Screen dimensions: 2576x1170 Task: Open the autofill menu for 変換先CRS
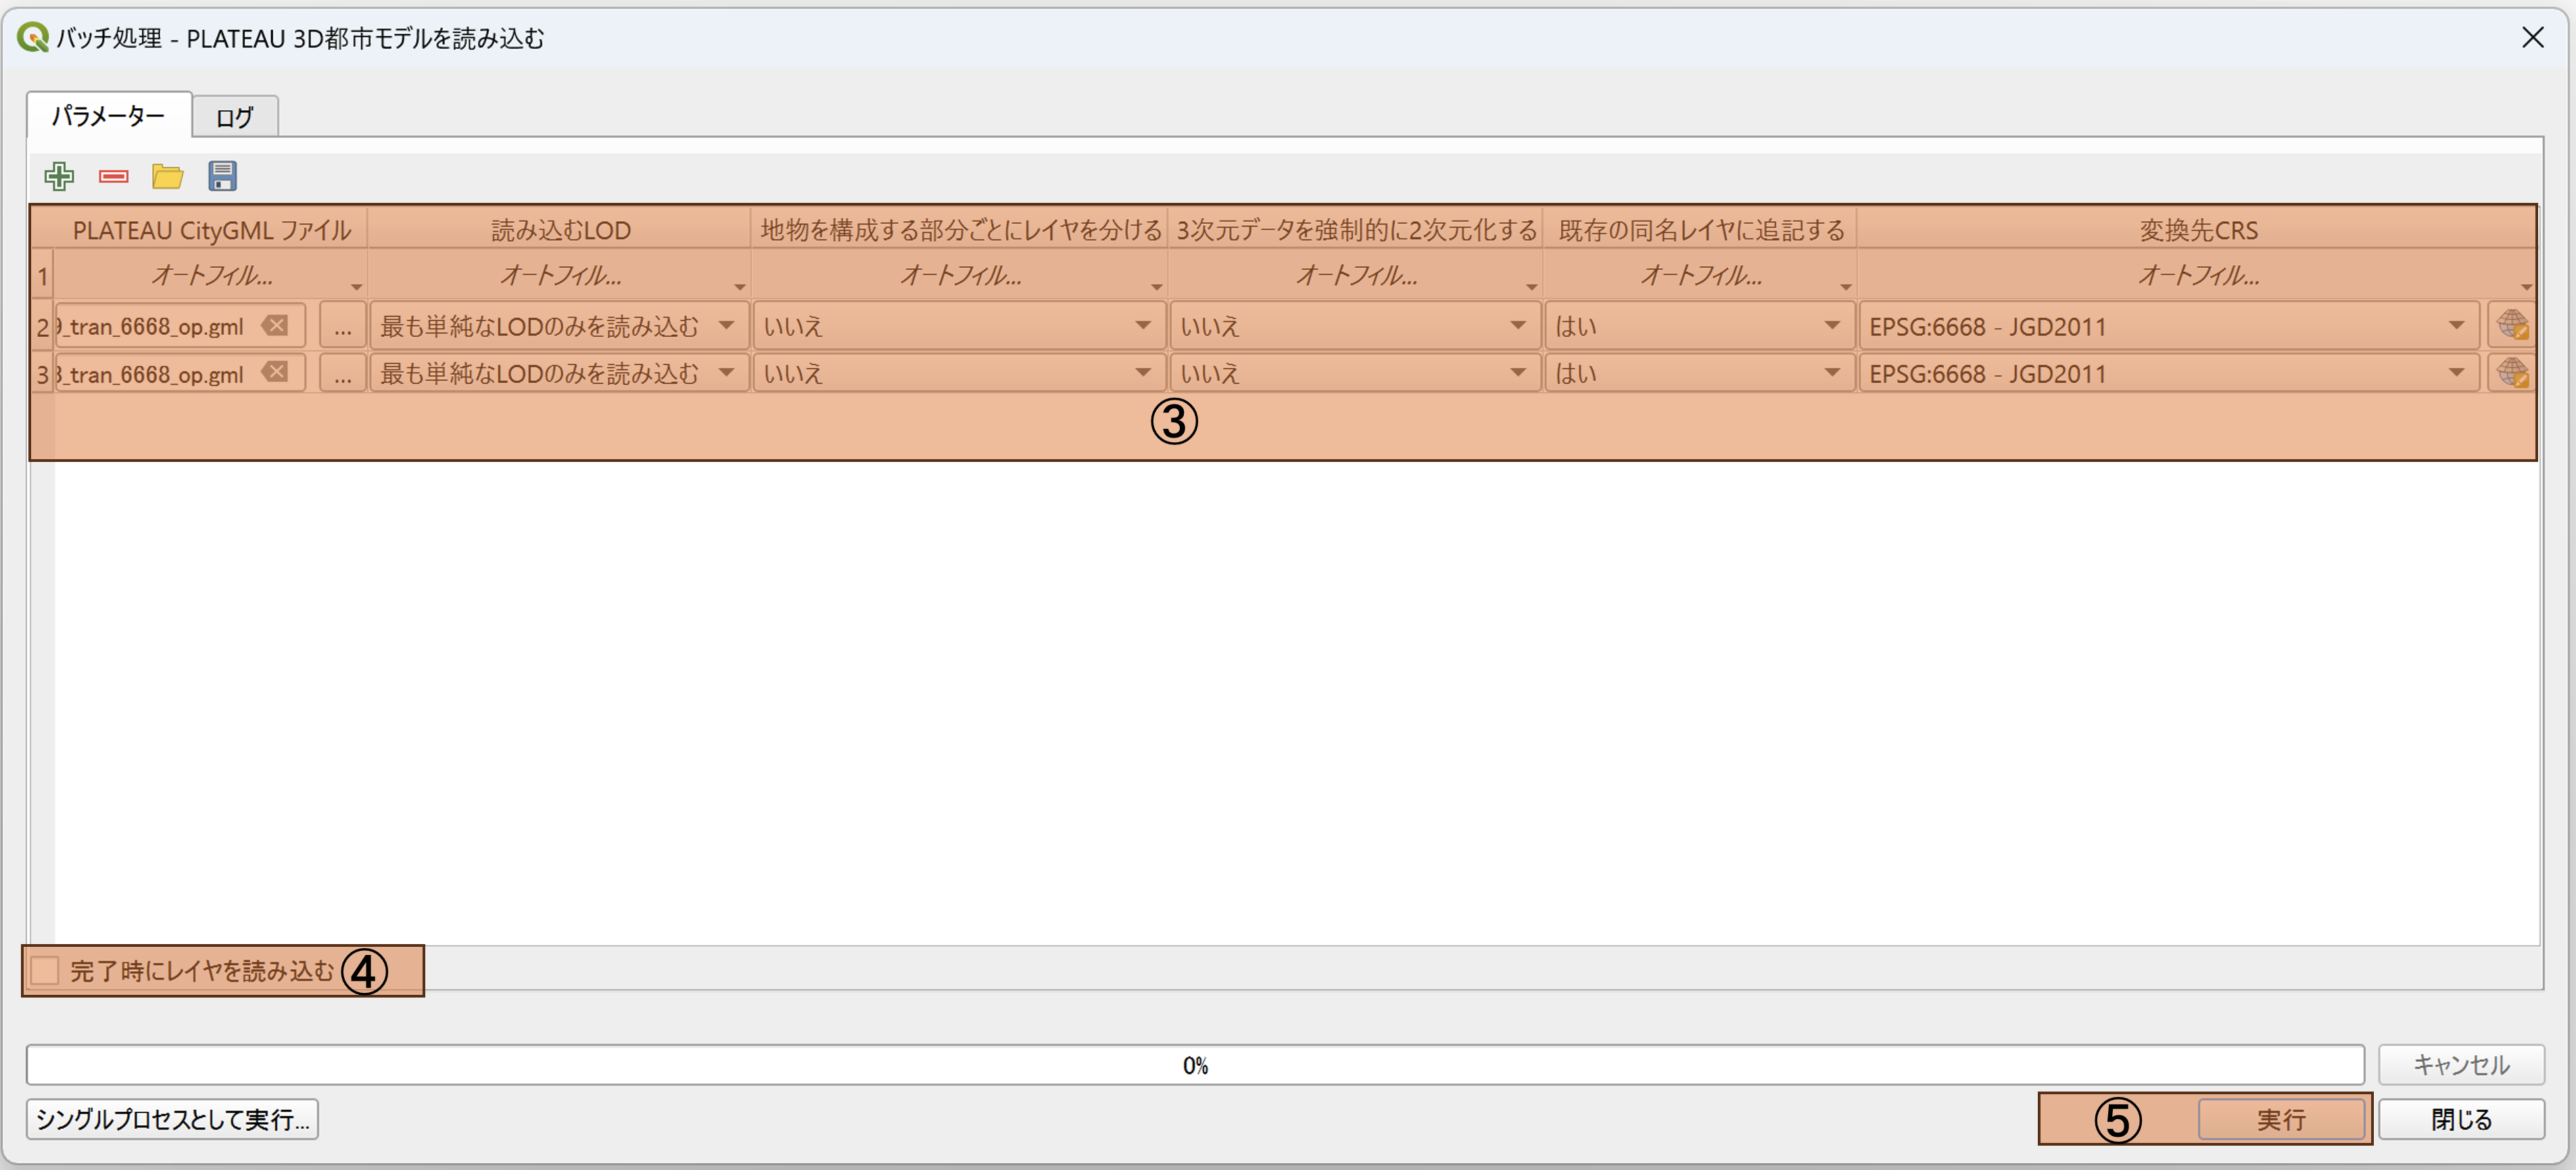click(x=2197, y=275)
